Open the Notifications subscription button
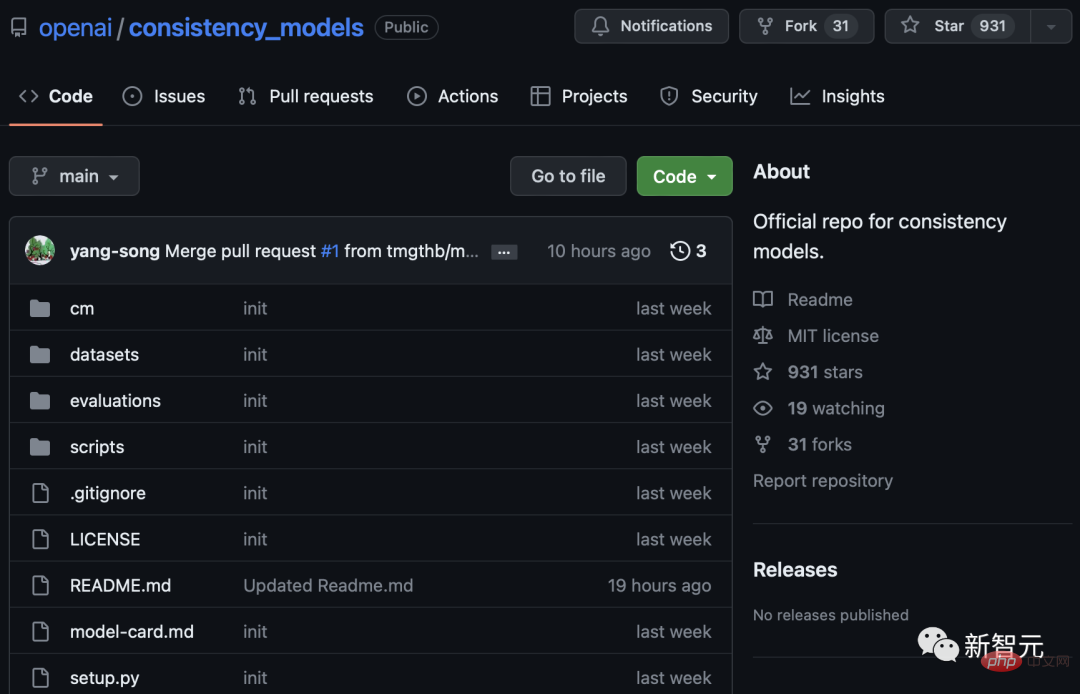1080x694 pixels. click(x=651, y=26)
